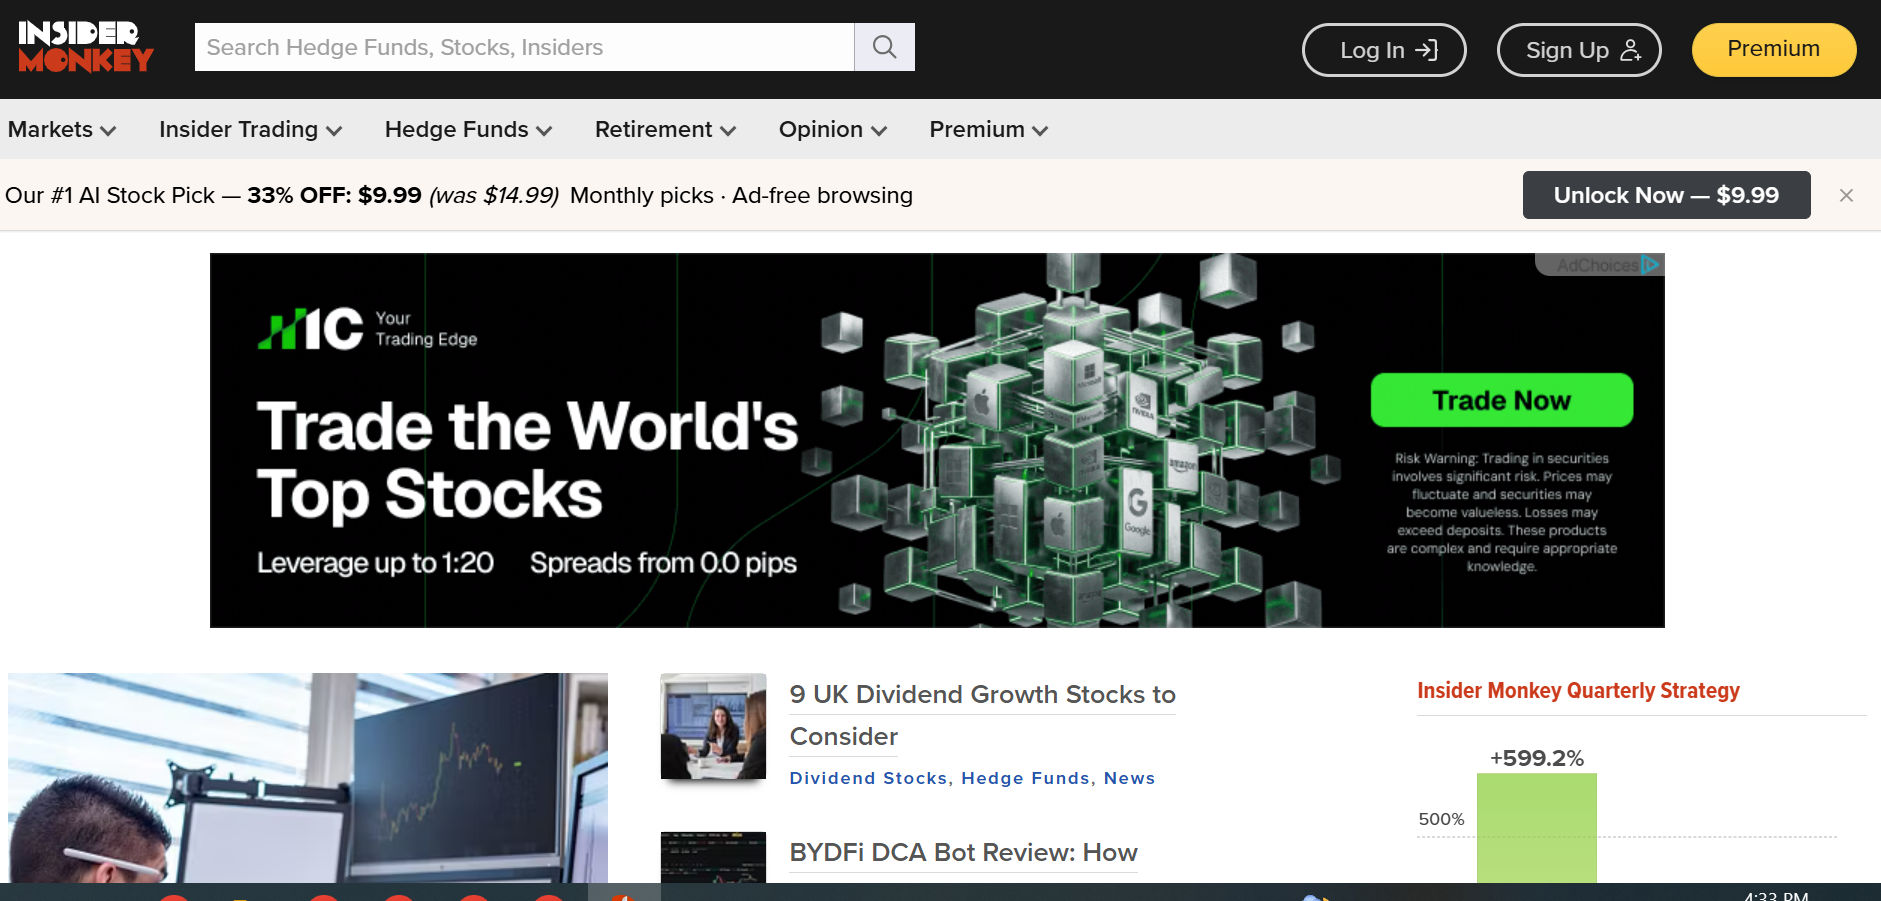Click BYDFi article thumbnail
Image resolution: width=1881 pixels, height=901 pixels.
pyautogui.click(x=713, y=857)
